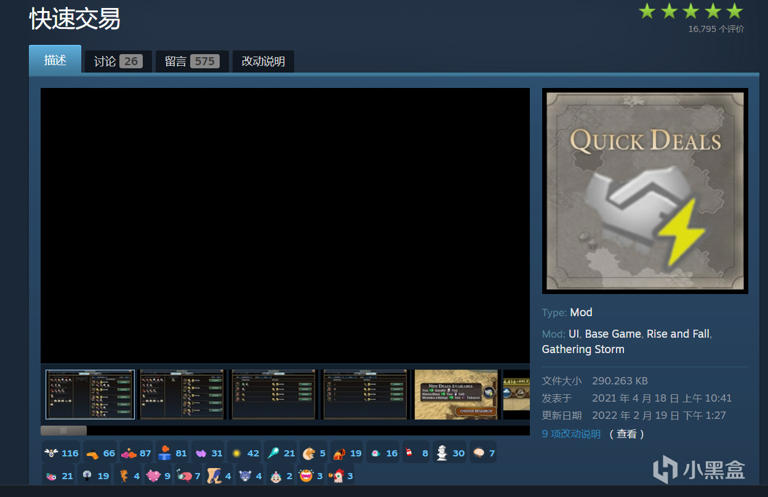
Task: Select the award icon with count 81
Action: tap(164, 453)
